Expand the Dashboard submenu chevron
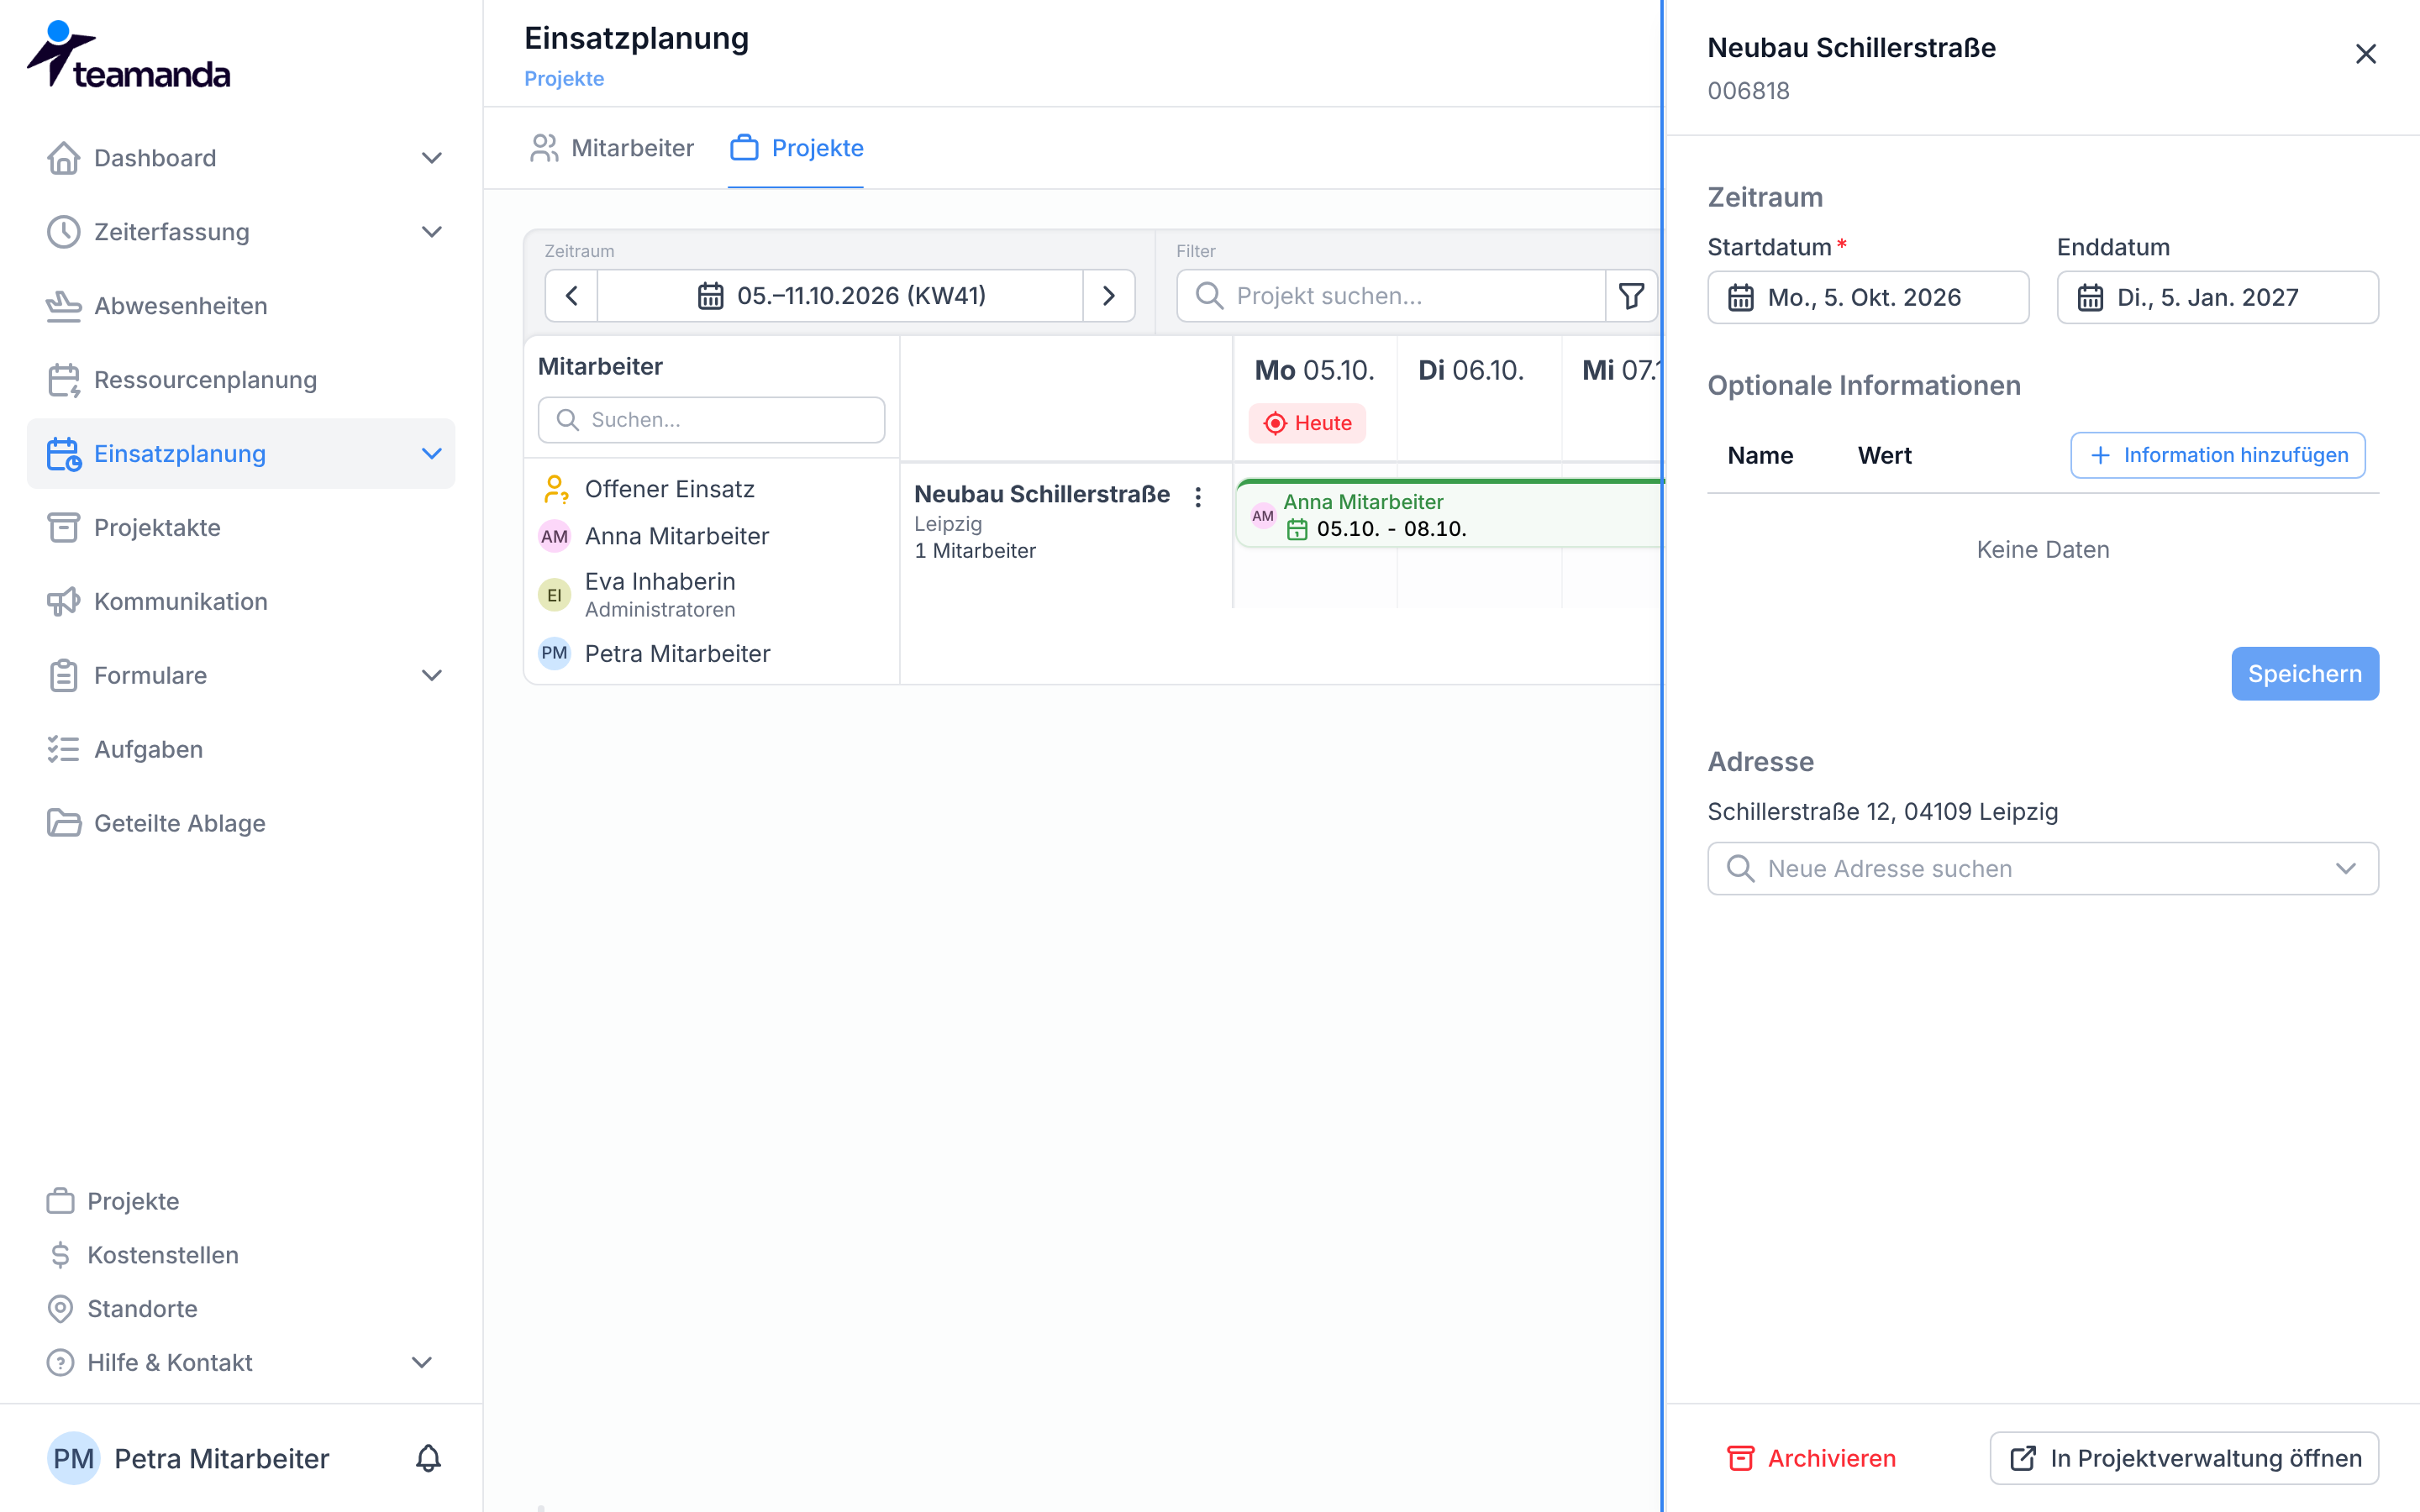This screenshot has width=2420, height=1512. tap(431, 158)
